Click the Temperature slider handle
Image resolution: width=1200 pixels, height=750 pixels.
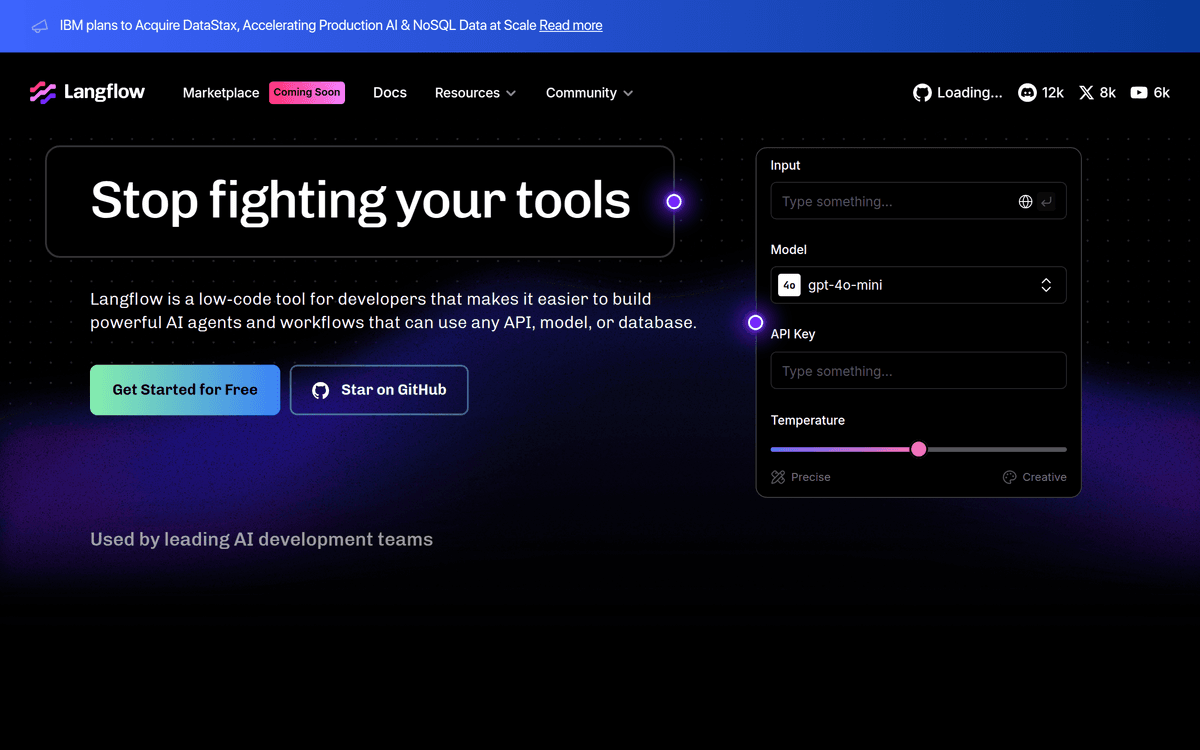[919, 450]
